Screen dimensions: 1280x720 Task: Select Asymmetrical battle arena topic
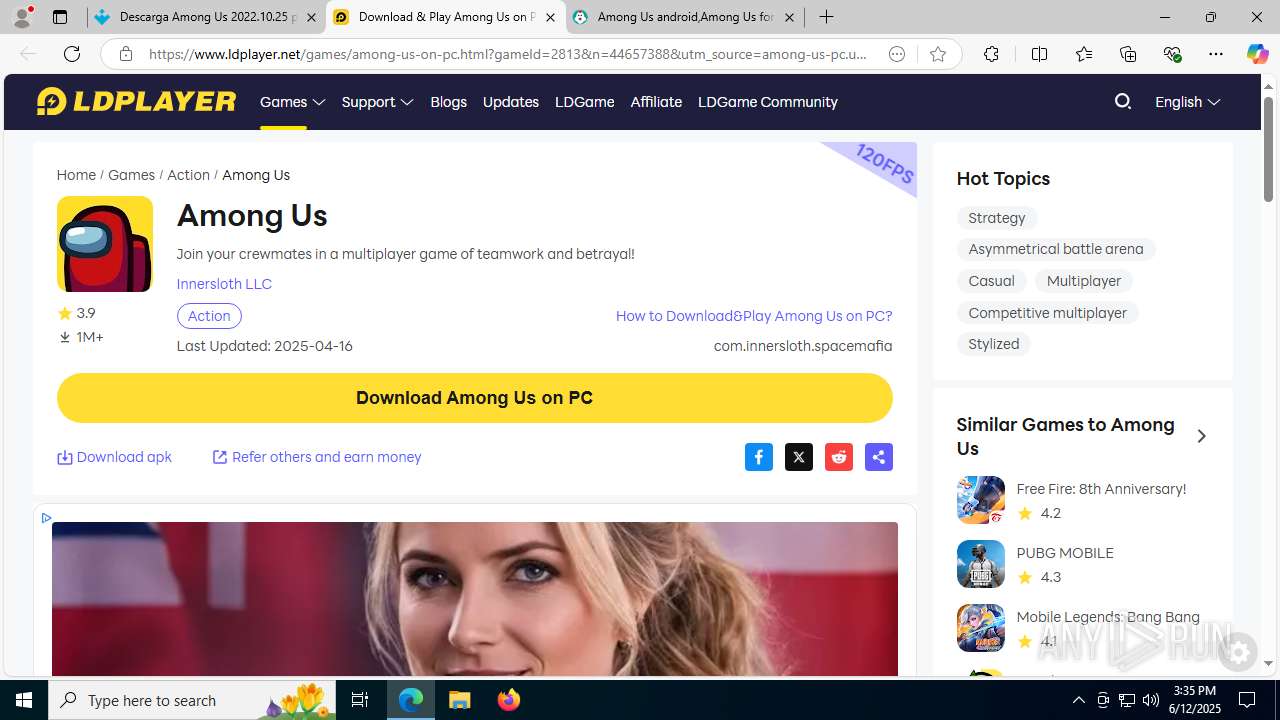pyautogui.click(x=1056, y=249)
